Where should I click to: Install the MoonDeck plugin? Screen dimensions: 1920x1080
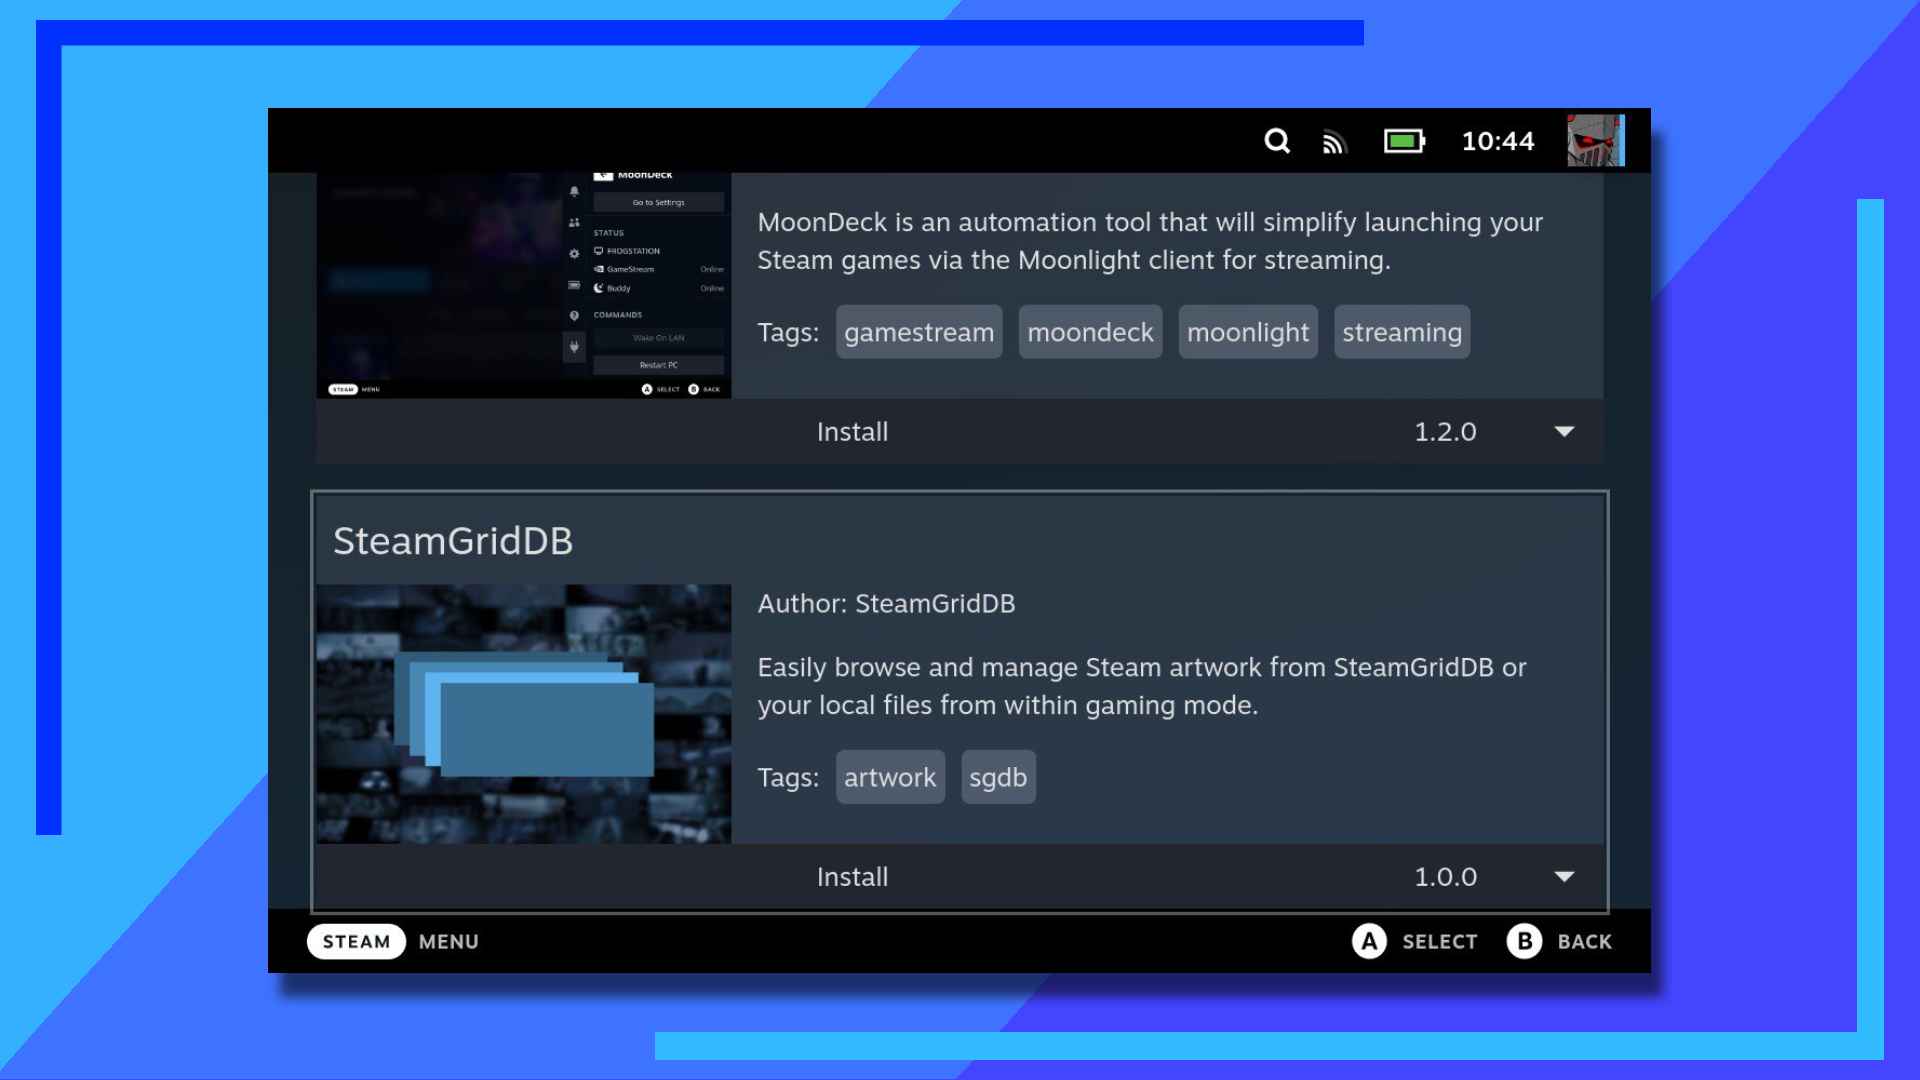(852, 432)
